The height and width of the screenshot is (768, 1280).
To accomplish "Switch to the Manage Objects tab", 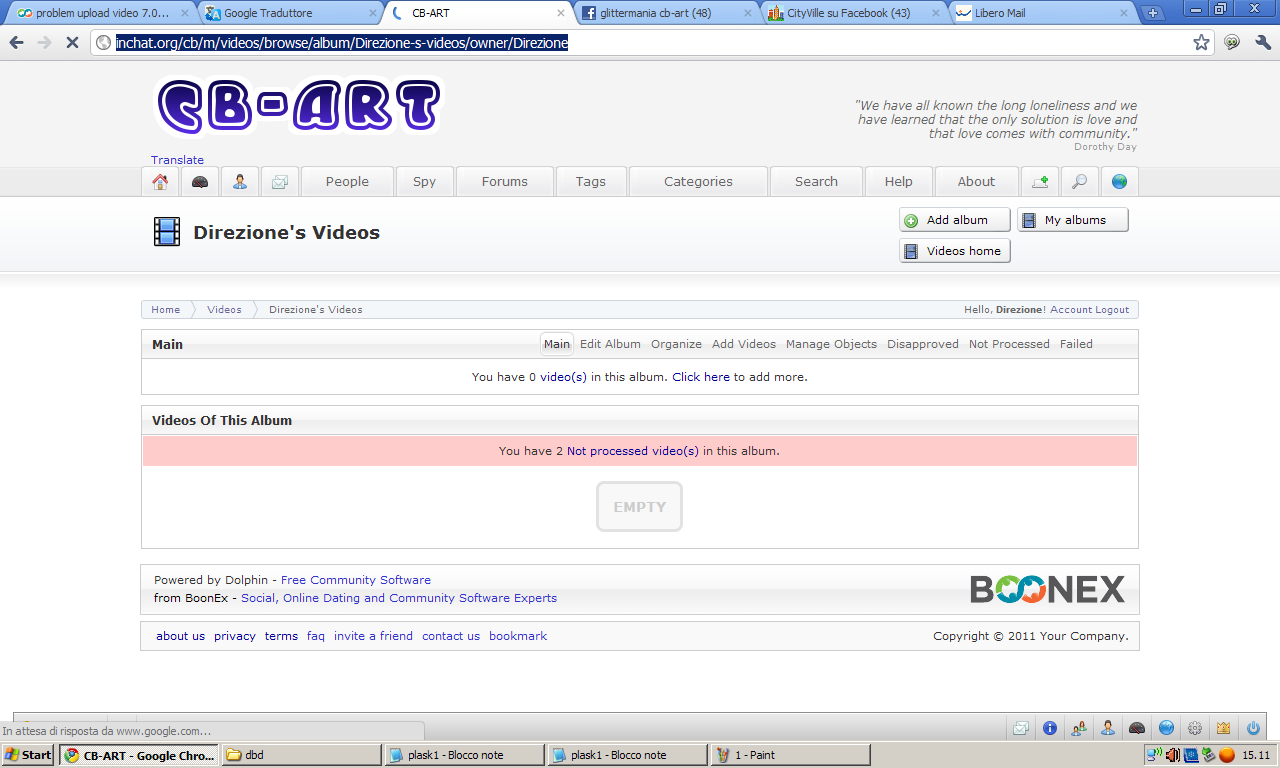I will pyautogui.click(x=831, y=344).
